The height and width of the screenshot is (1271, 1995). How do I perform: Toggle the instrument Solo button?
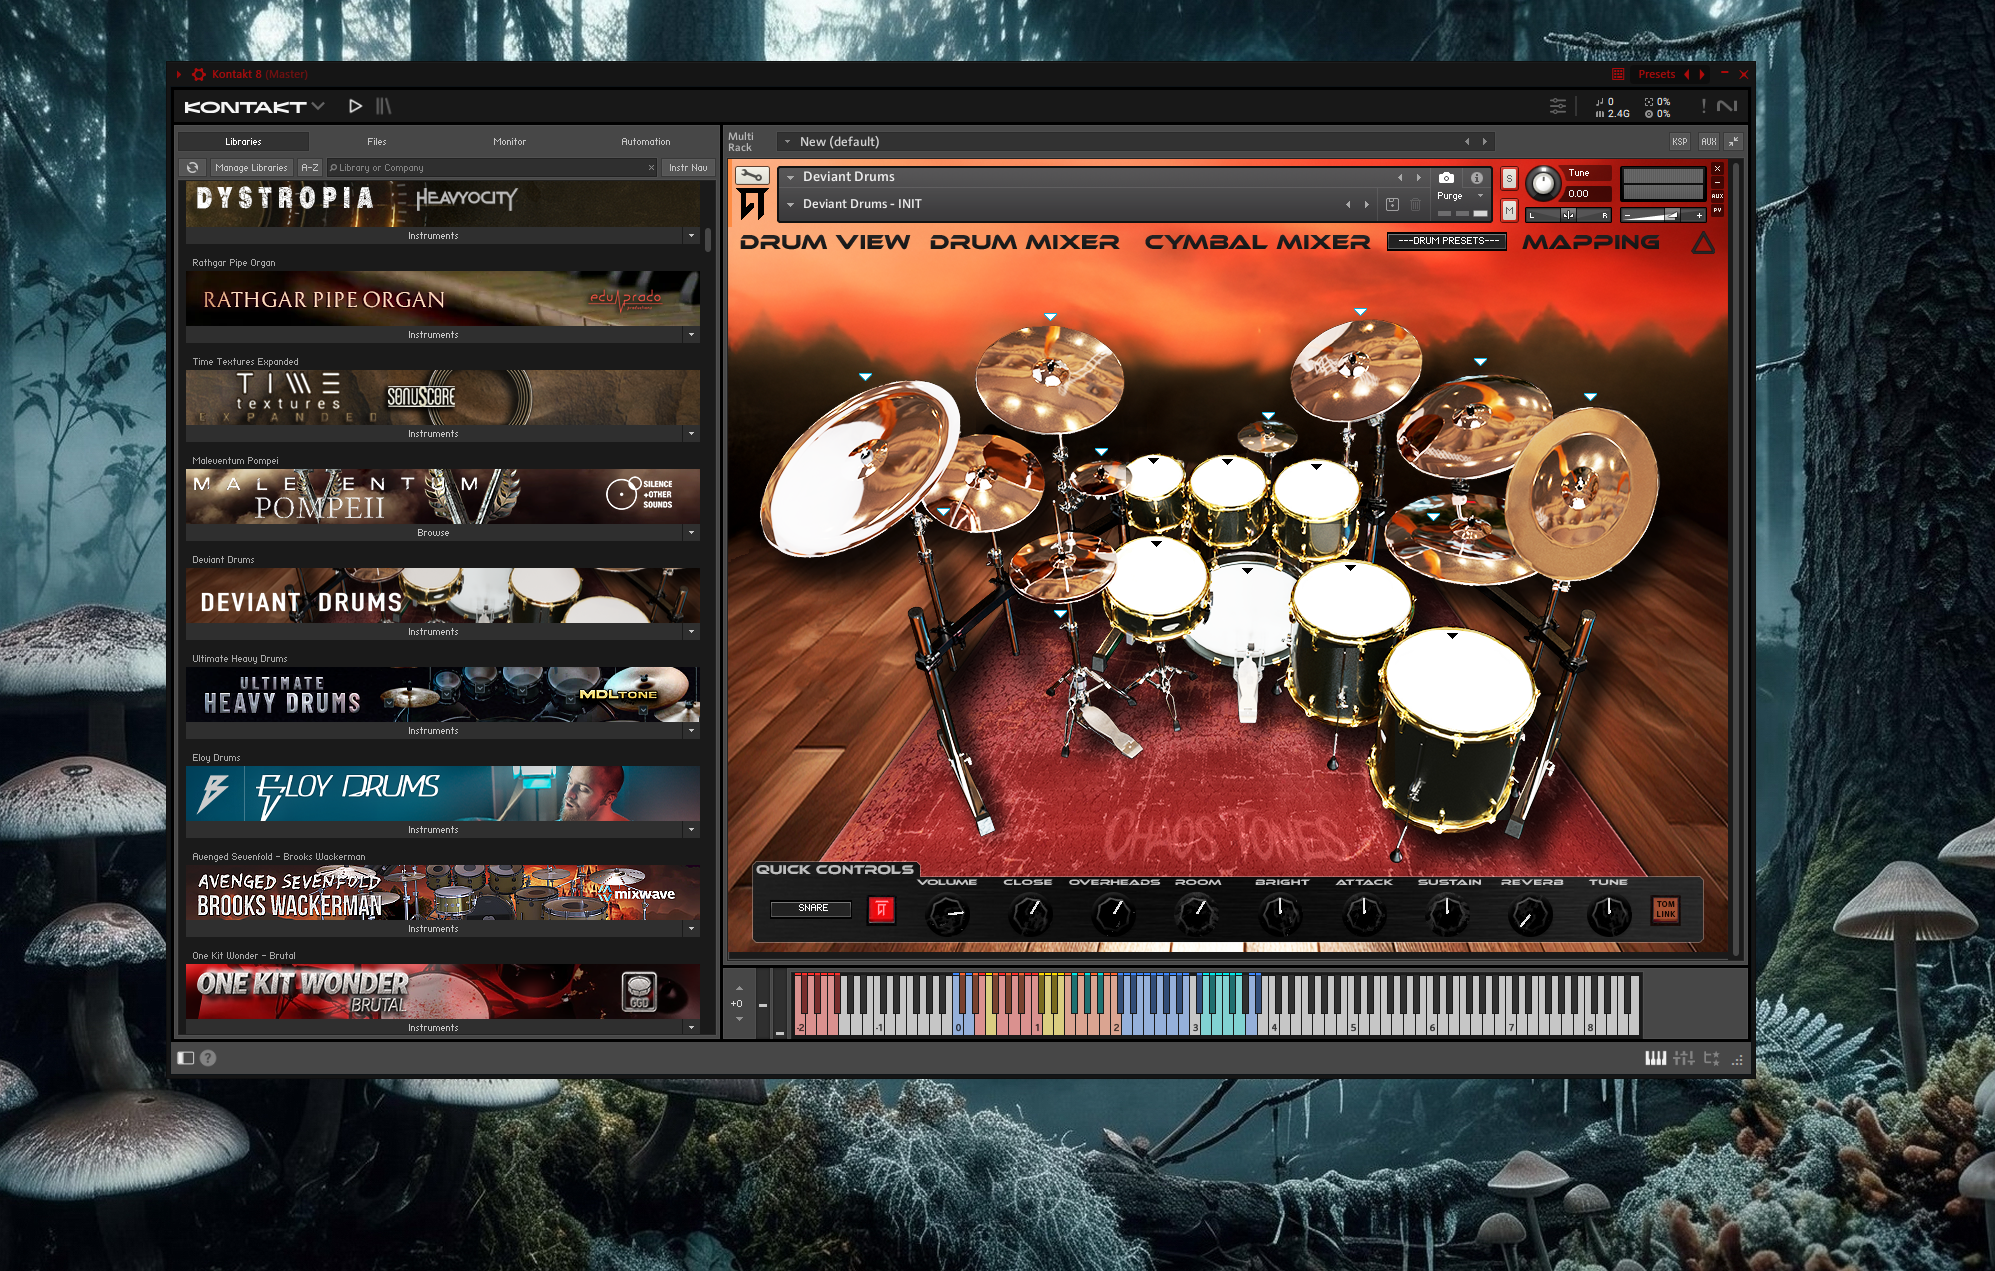pos(1509,178)
